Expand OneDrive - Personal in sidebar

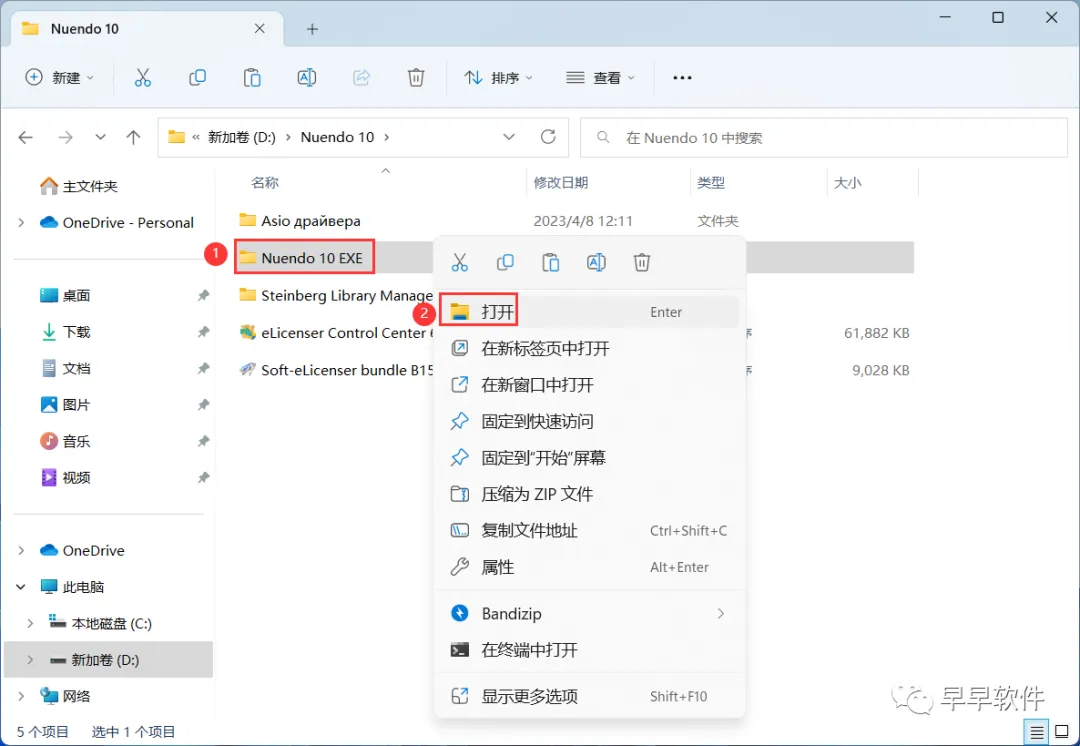click(x=21, y=222)
